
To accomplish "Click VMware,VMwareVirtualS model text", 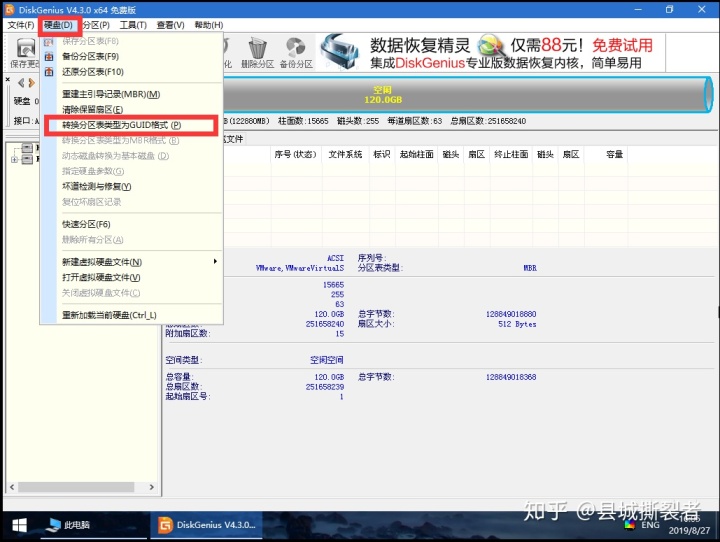I will (300, 268).
